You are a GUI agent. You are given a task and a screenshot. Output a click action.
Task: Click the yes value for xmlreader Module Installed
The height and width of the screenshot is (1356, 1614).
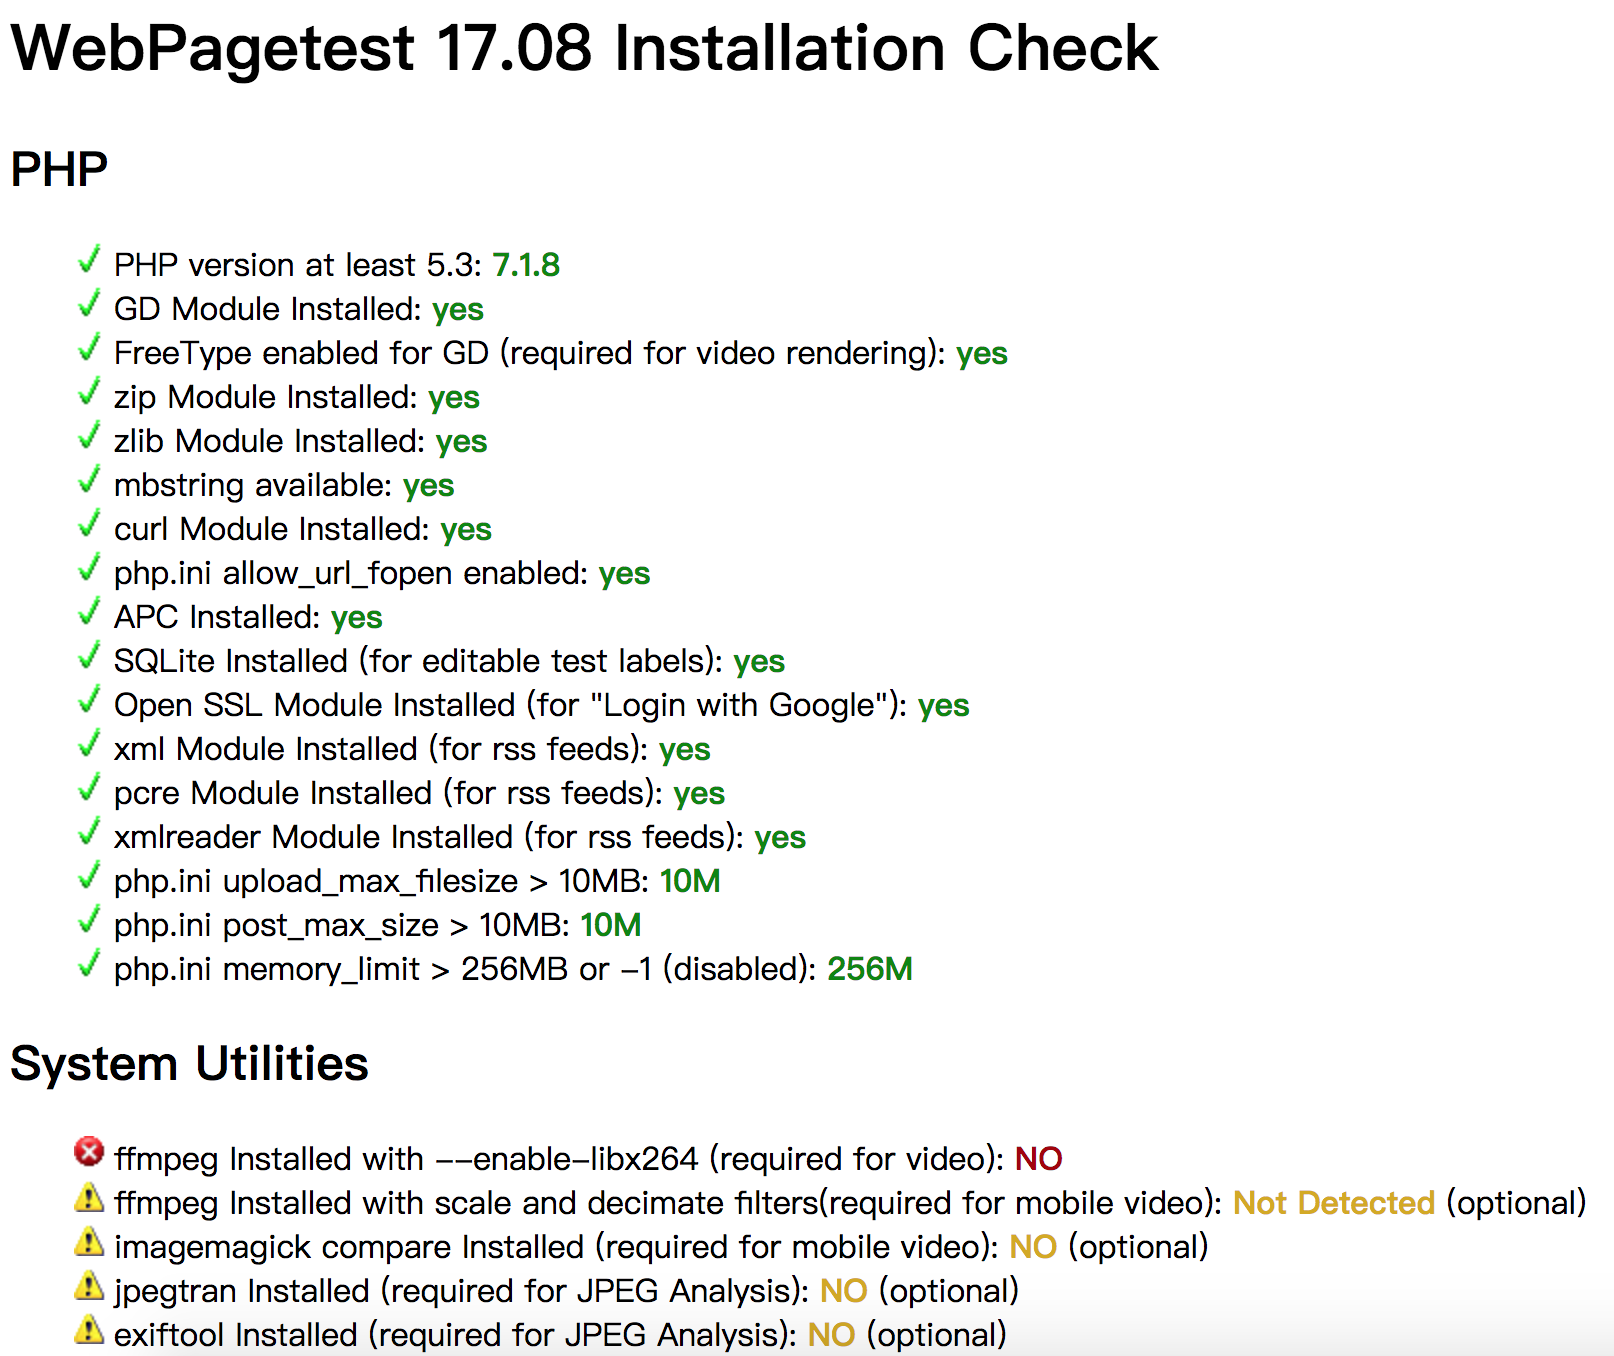(x=780, y=838)
